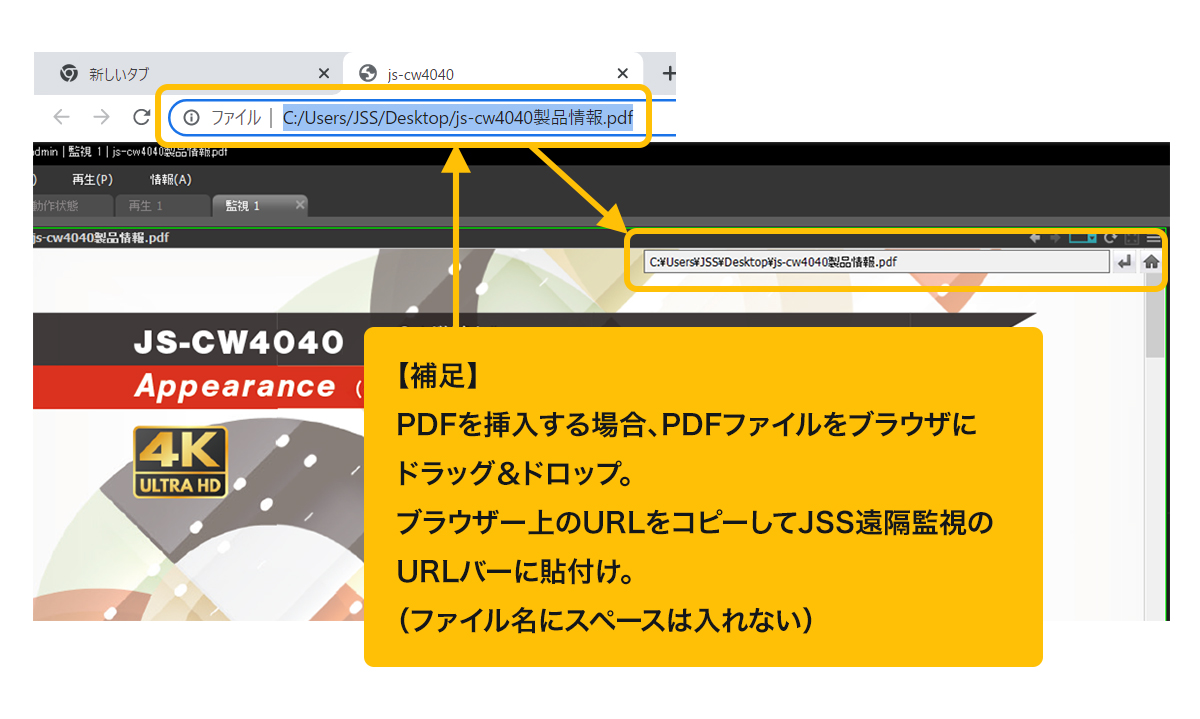The width and height of the screenshot is (1200, 719).
Task: Click the 4K ULTRA HD badge
Action: [x=180, y=463]
